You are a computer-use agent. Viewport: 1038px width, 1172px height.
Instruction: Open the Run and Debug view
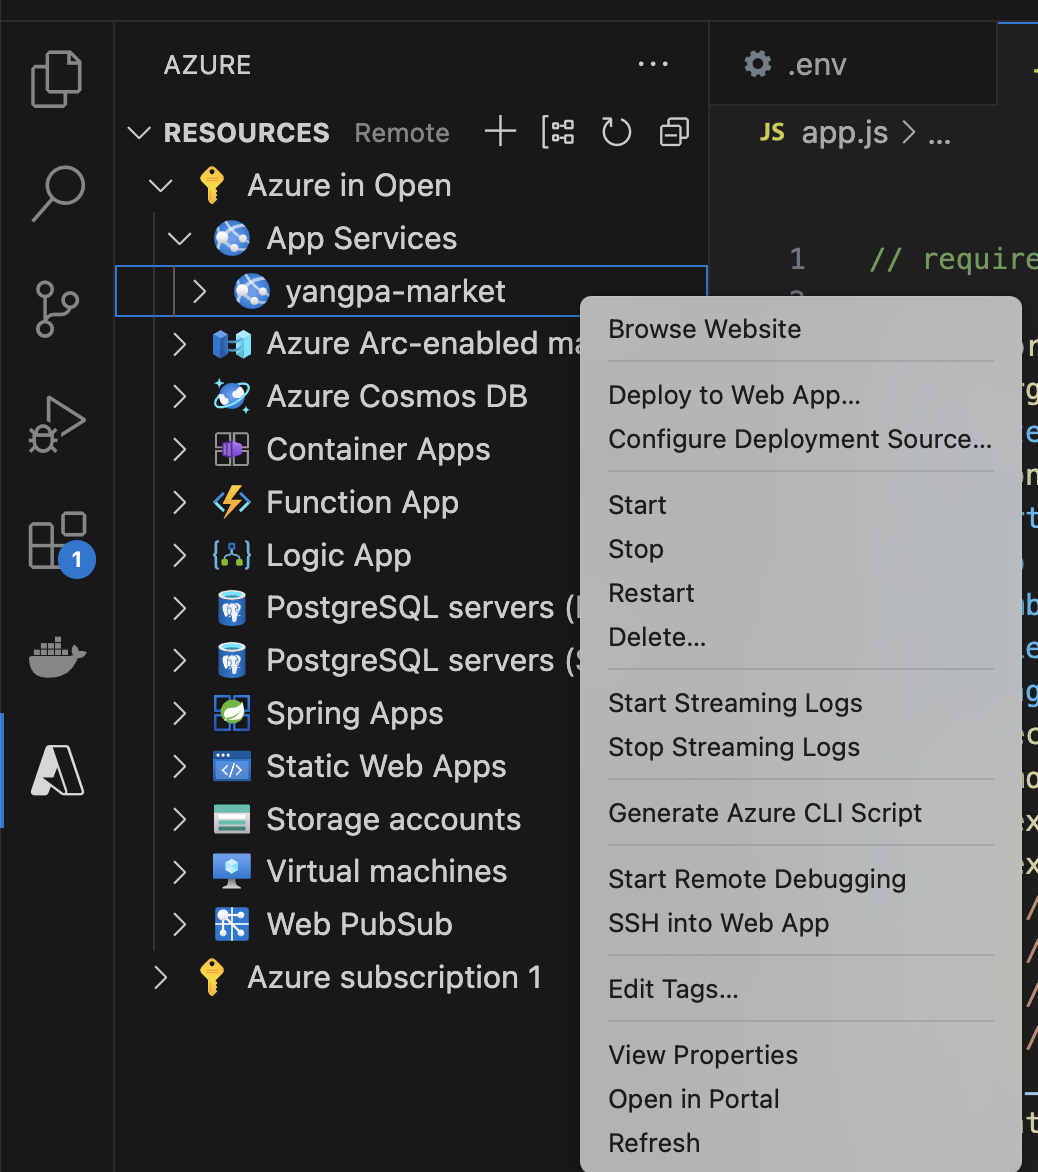(x=57, y=425)
